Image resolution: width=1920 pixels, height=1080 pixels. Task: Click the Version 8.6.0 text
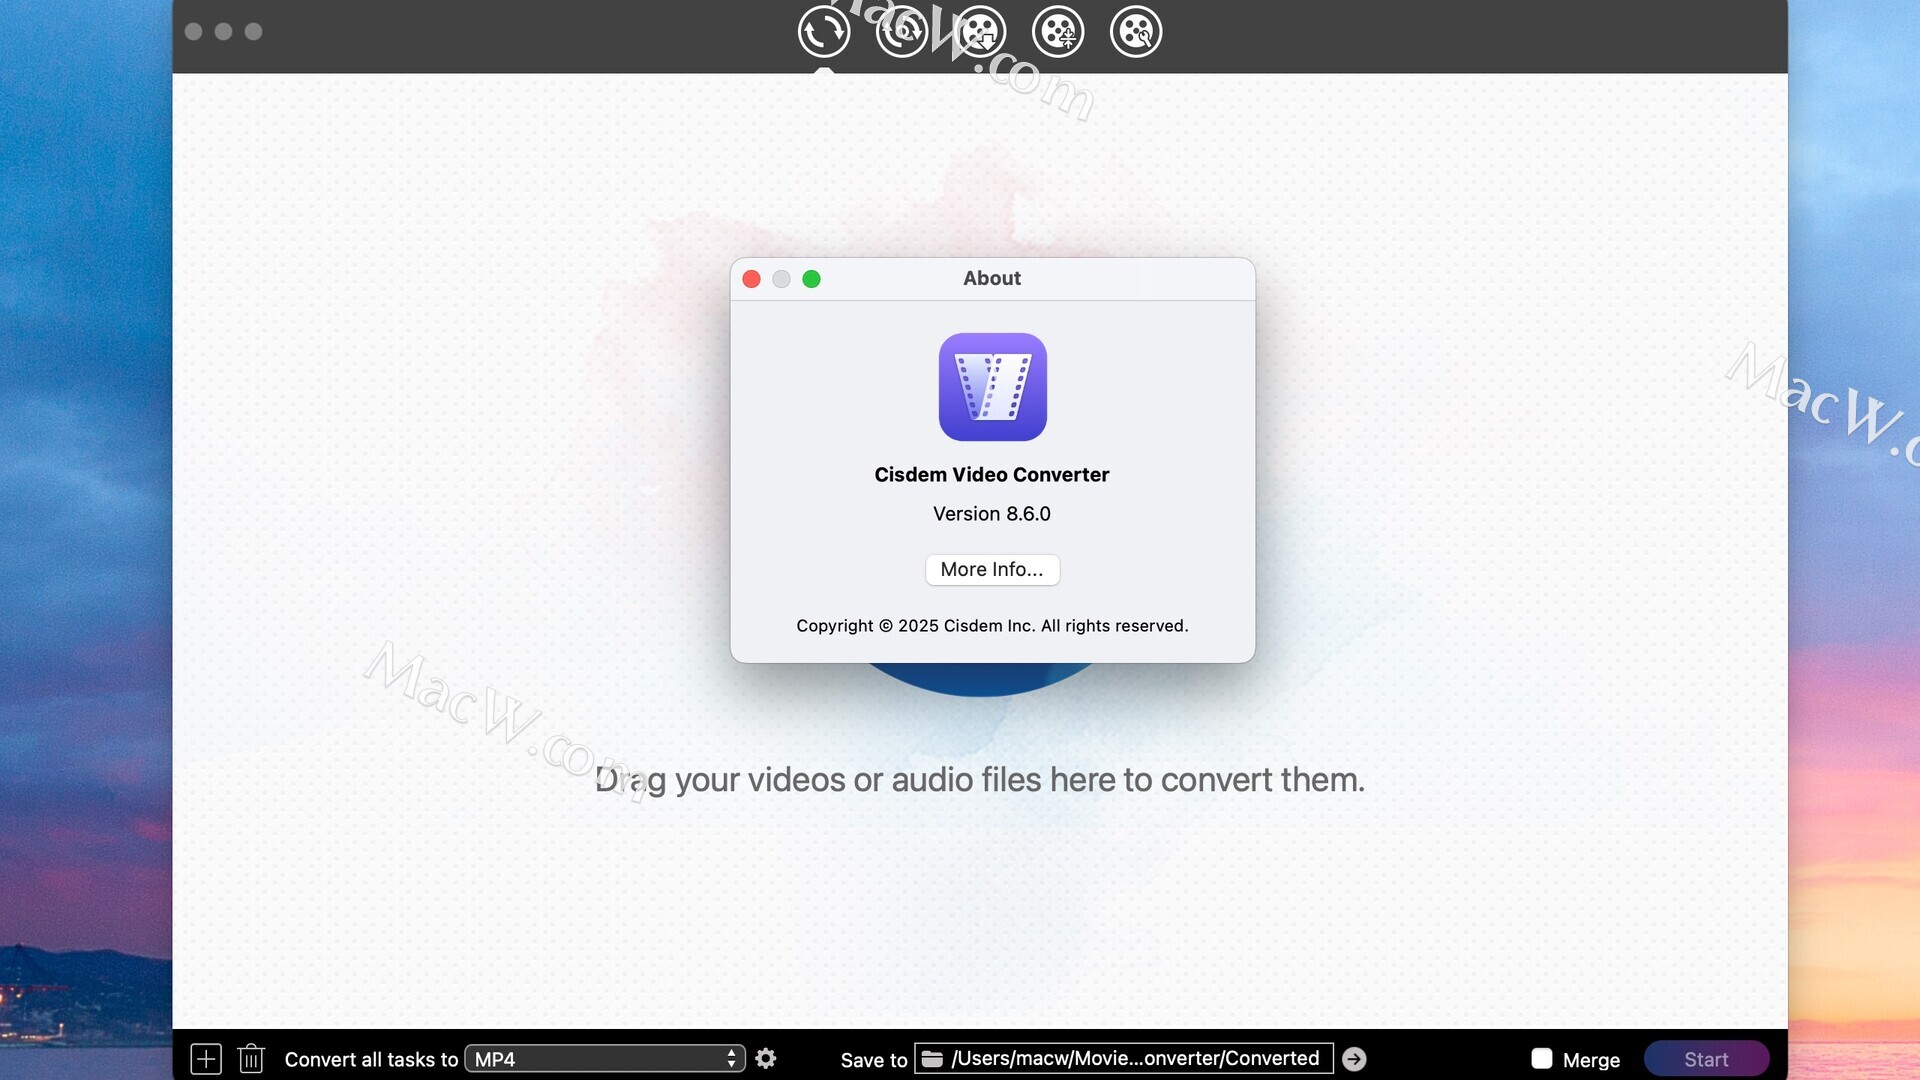[x=992, y=514]
